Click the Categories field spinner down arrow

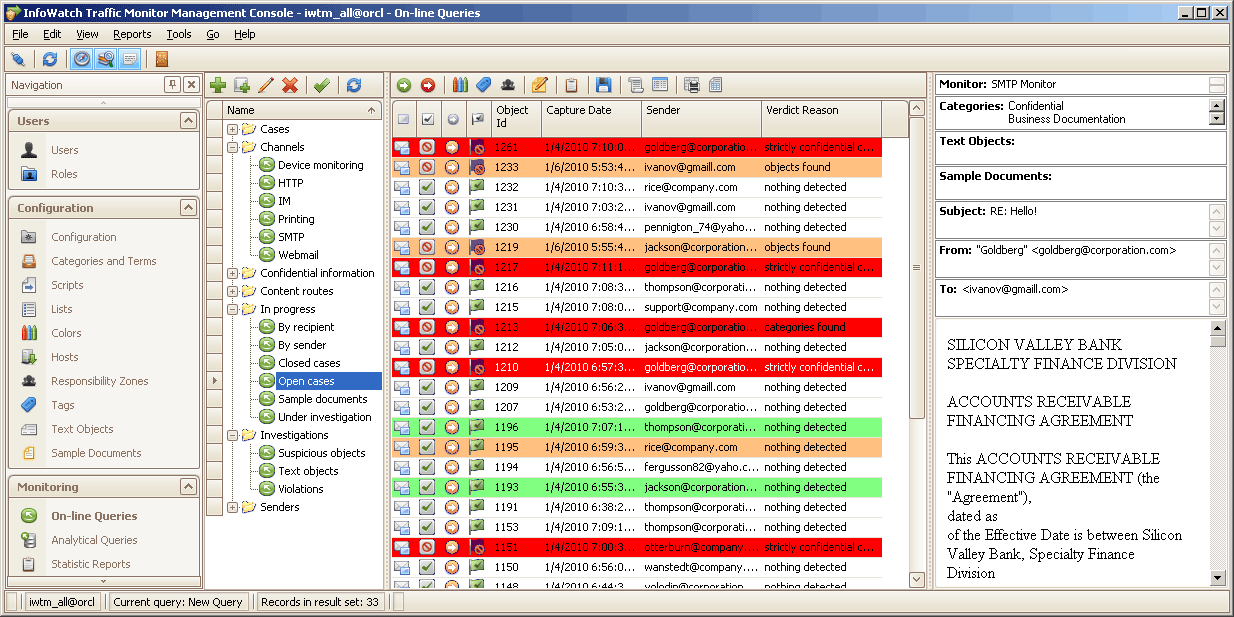(x=1217, y=118)
